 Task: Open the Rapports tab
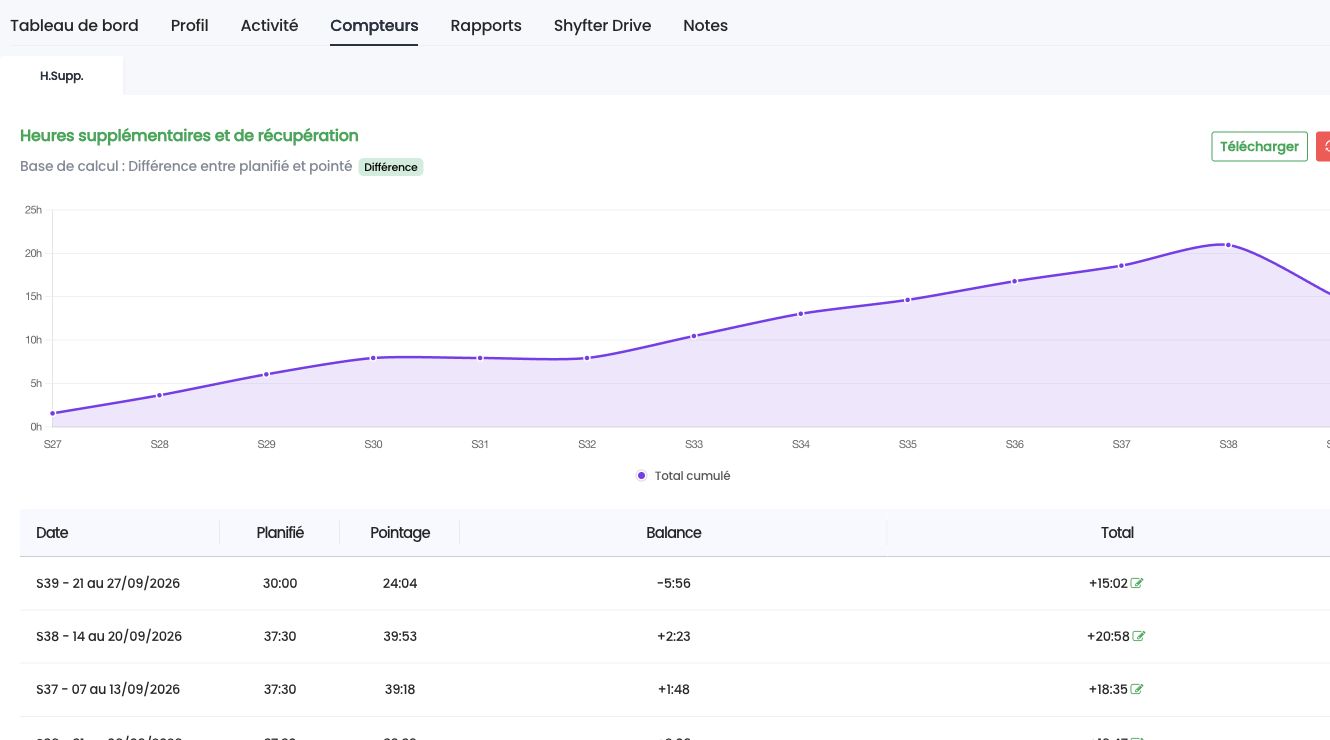click(x=486, y=25)
